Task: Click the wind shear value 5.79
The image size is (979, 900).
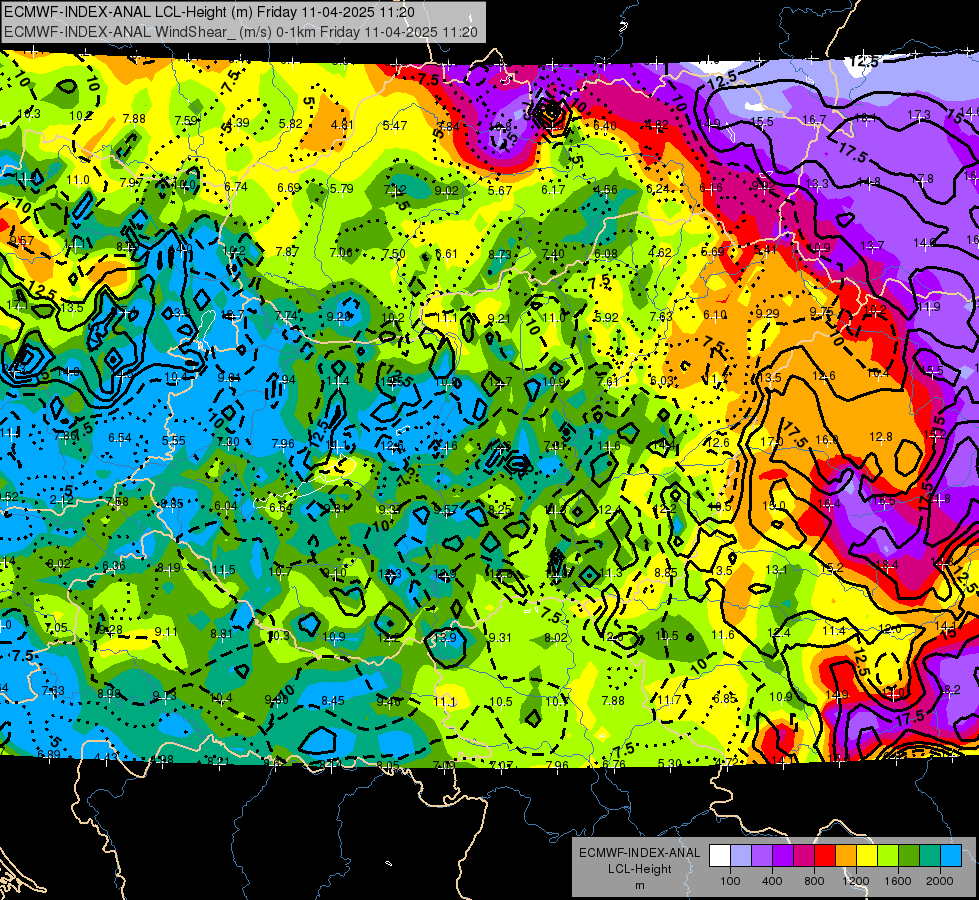Action: click(342, 189)
